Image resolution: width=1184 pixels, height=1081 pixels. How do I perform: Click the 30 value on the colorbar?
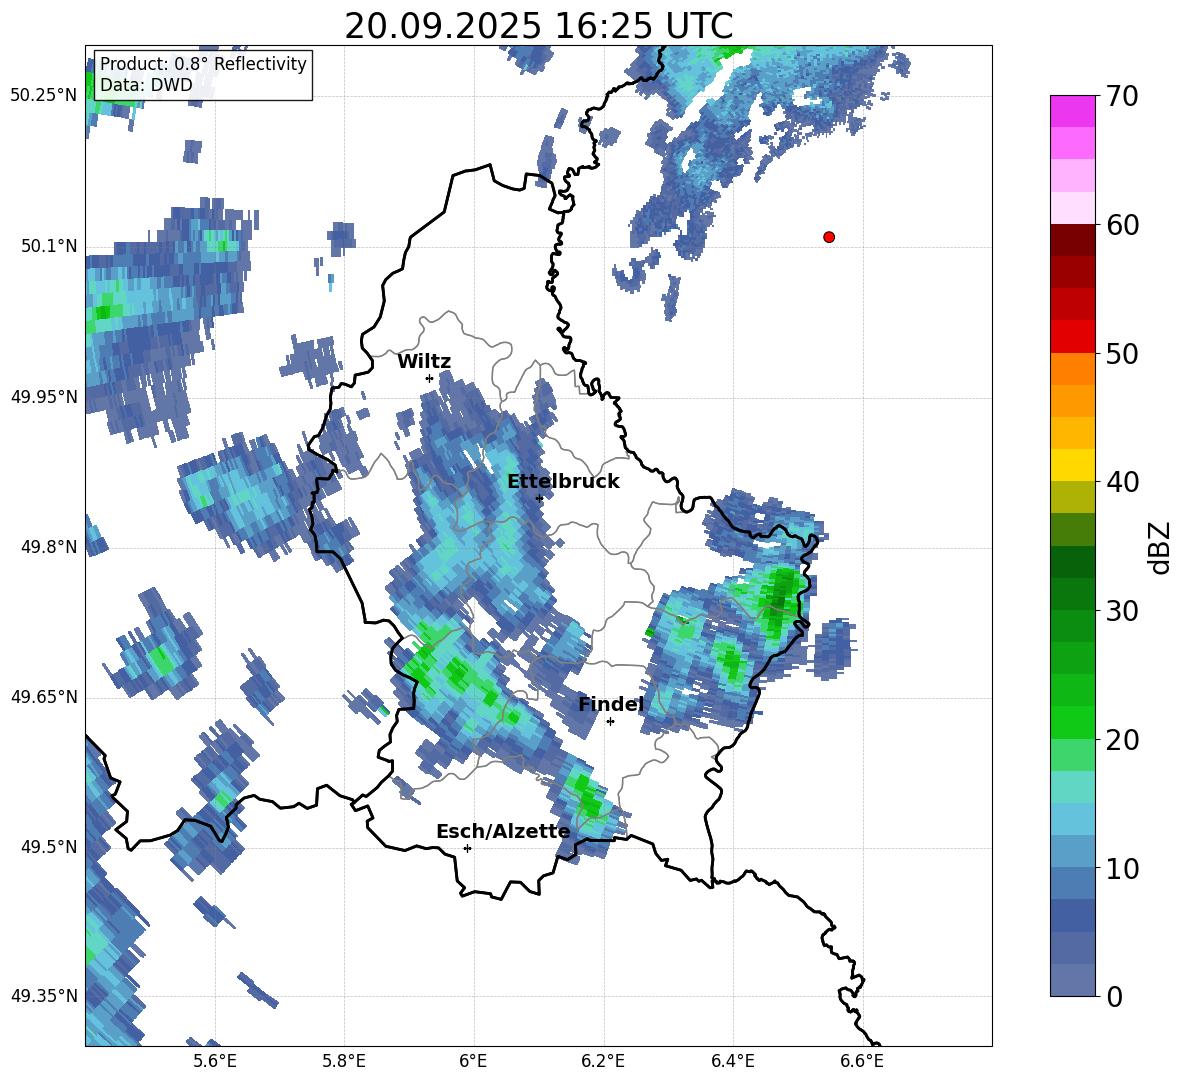click(1122, 611)
